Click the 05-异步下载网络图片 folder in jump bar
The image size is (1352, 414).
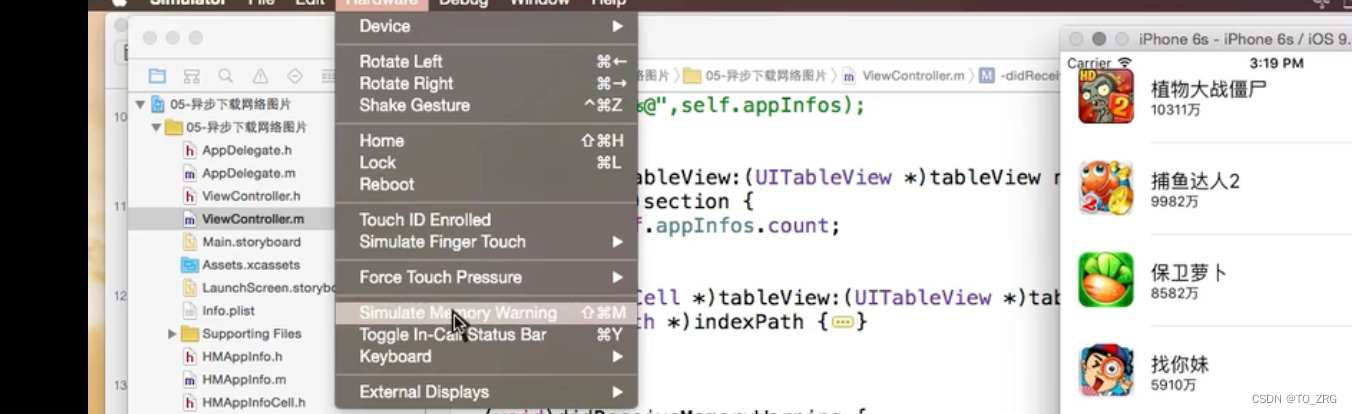click(757, 75)
